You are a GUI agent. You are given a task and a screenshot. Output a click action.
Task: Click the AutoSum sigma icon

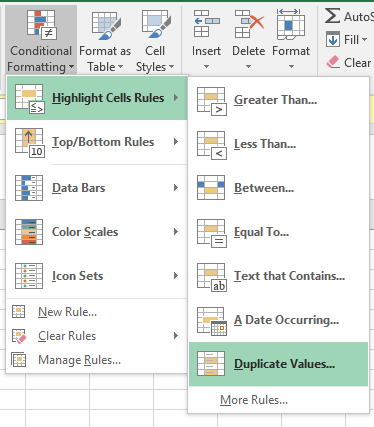pos(332,16)
